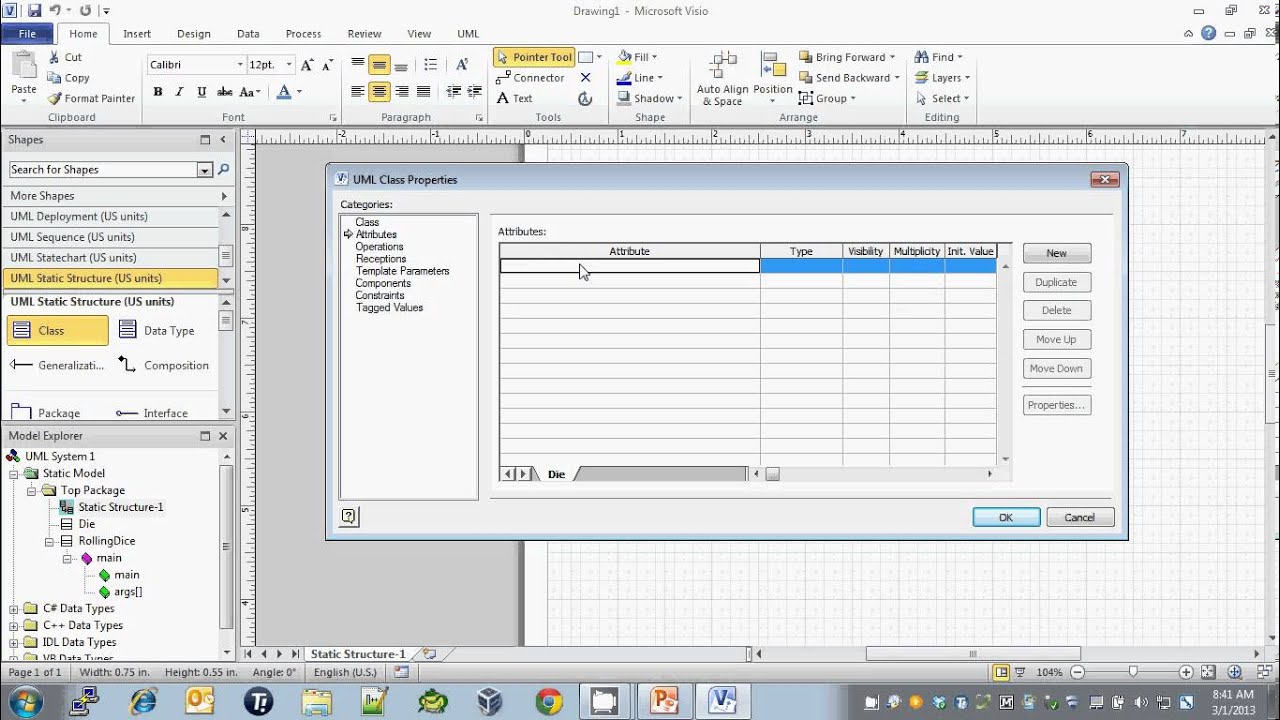
Task: Choose the Text tool
Action: pos(515,98)
